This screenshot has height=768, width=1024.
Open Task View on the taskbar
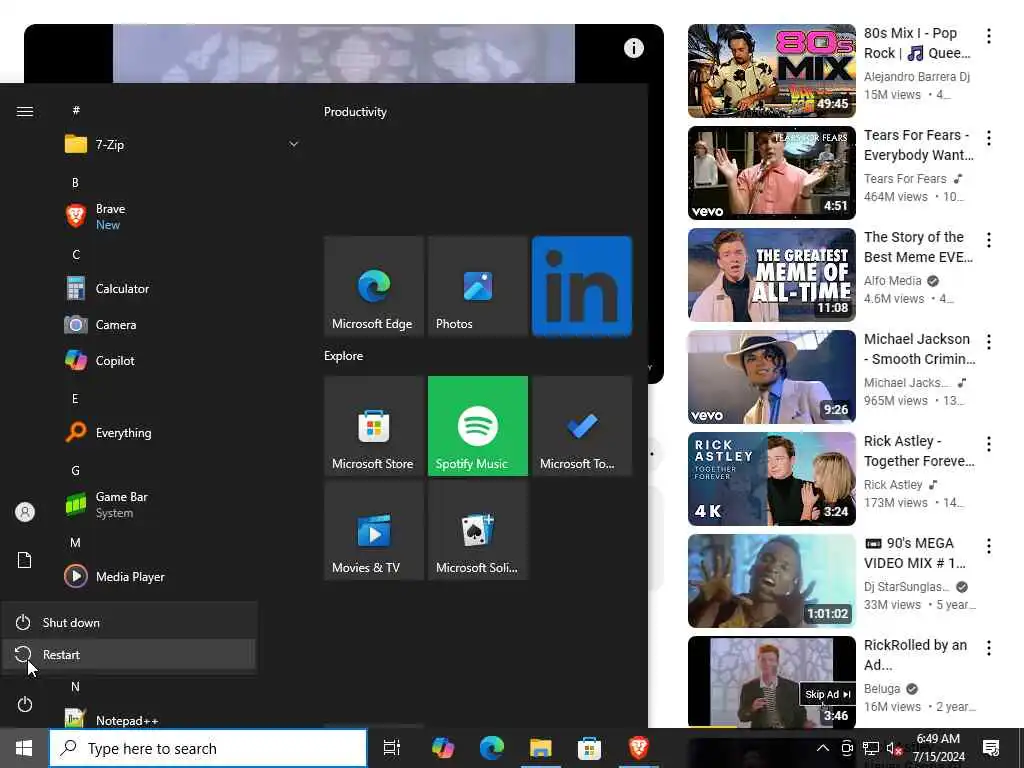click(x=392, y=748)
